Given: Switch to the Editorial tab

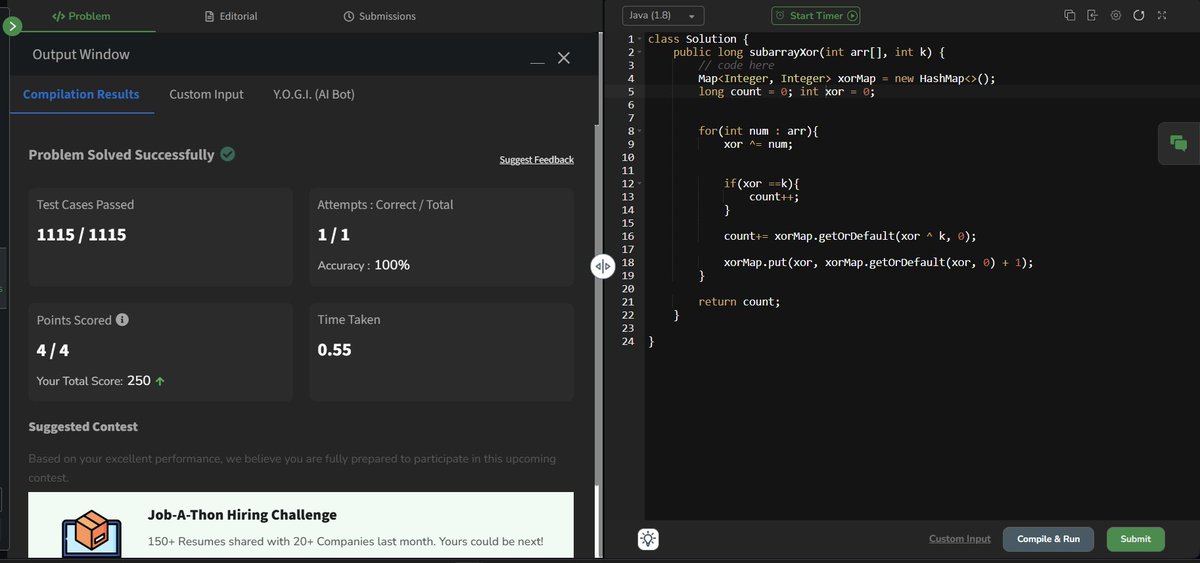Looking at the screenshot, I should tap(230, 16).
